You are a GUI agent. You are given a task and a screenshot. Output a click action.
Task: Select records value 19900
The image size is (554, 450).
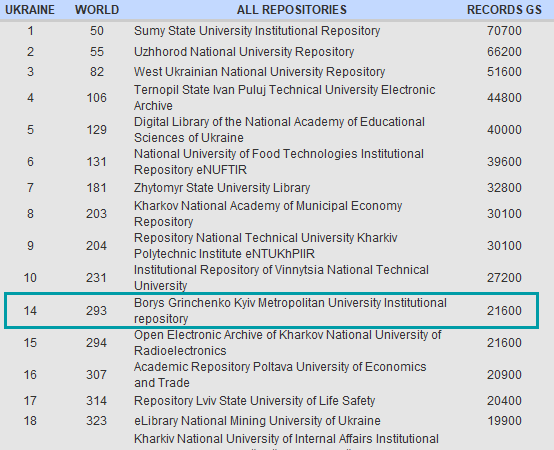click(x=504, y=421)
